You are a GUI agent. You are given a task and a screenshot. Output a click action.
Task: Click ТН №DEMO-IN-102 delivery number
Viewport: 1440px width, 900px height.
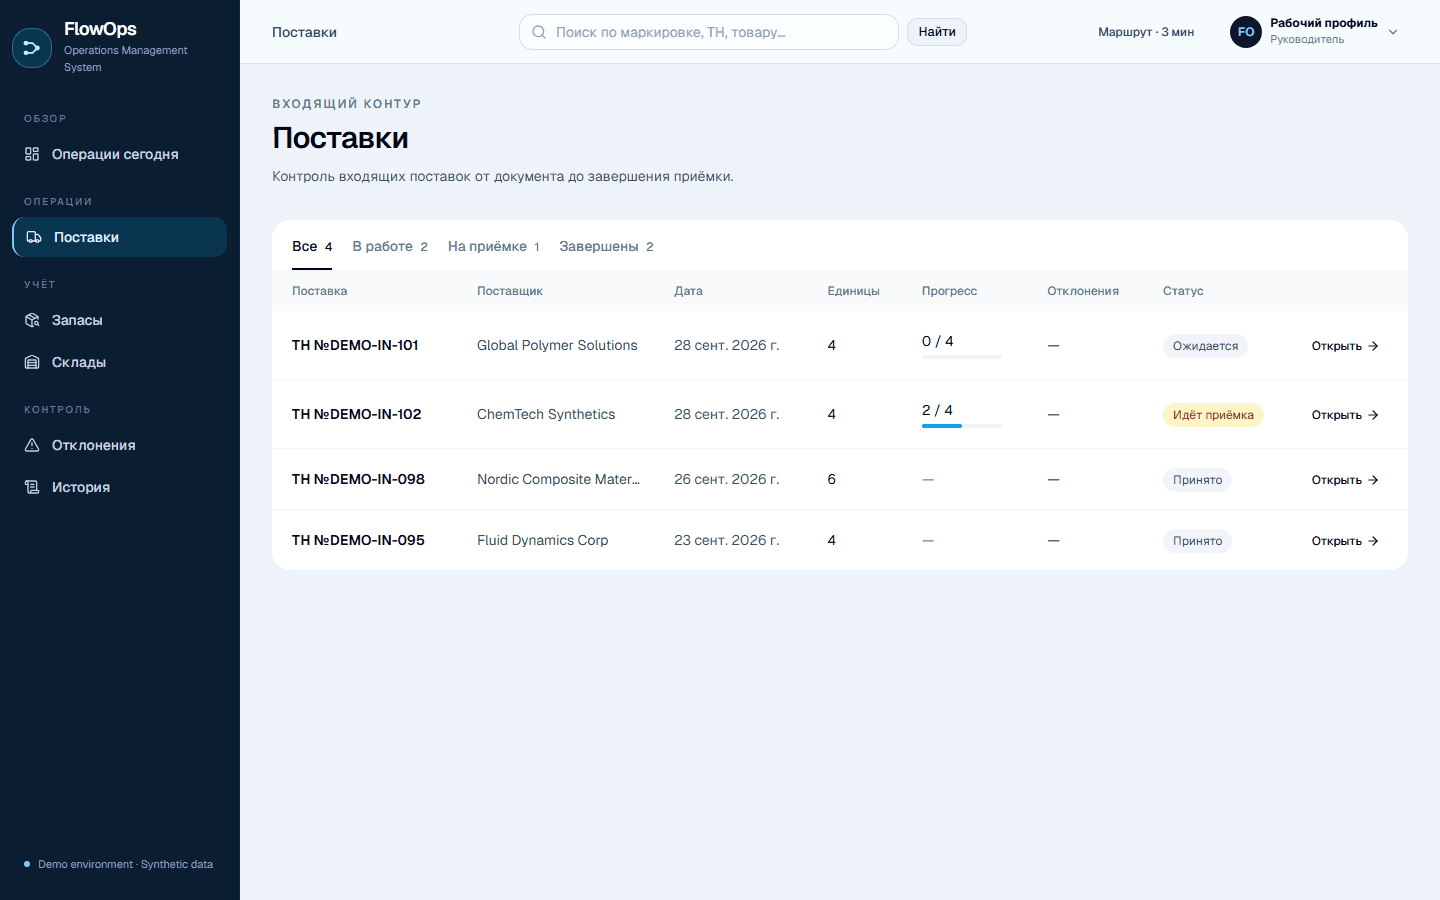[x=357, y=414]
